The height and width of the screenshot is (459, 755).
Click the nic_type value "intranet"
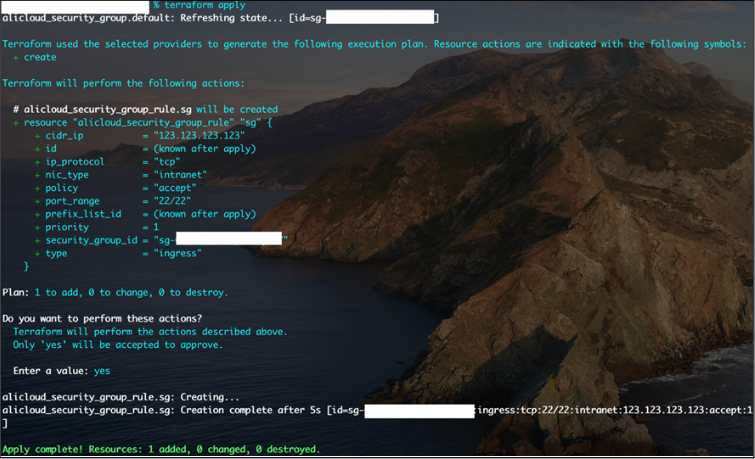pyautogui.click(x=172, y=174)
